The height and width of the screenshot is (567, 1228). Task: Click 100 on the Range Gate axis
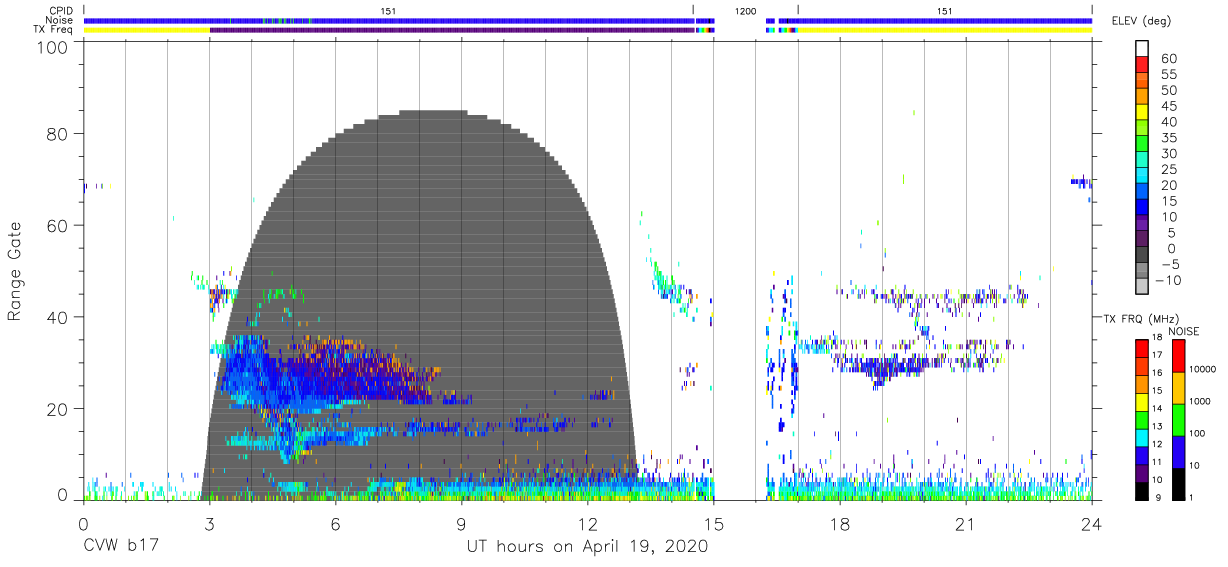pos(52,47)
